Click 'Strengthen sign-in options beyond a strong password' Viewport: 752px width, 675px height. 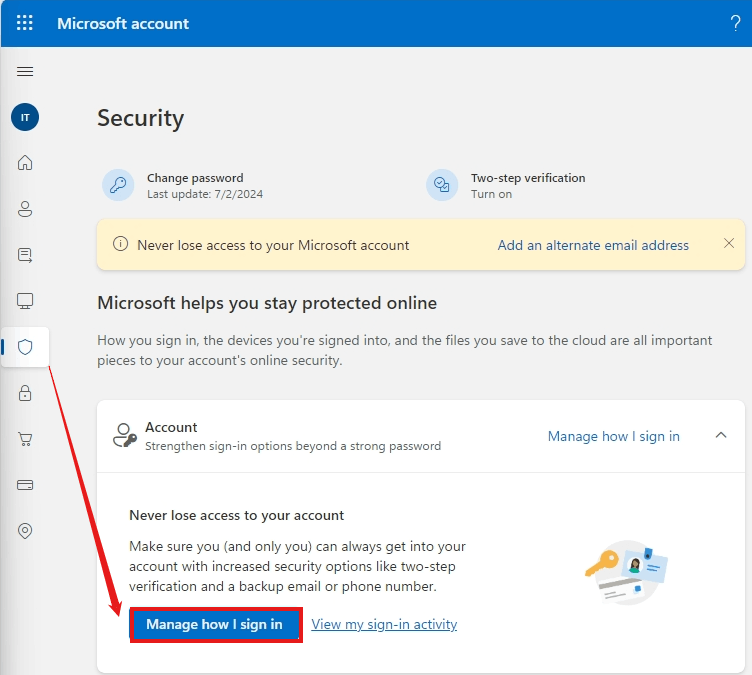point(293,446)
